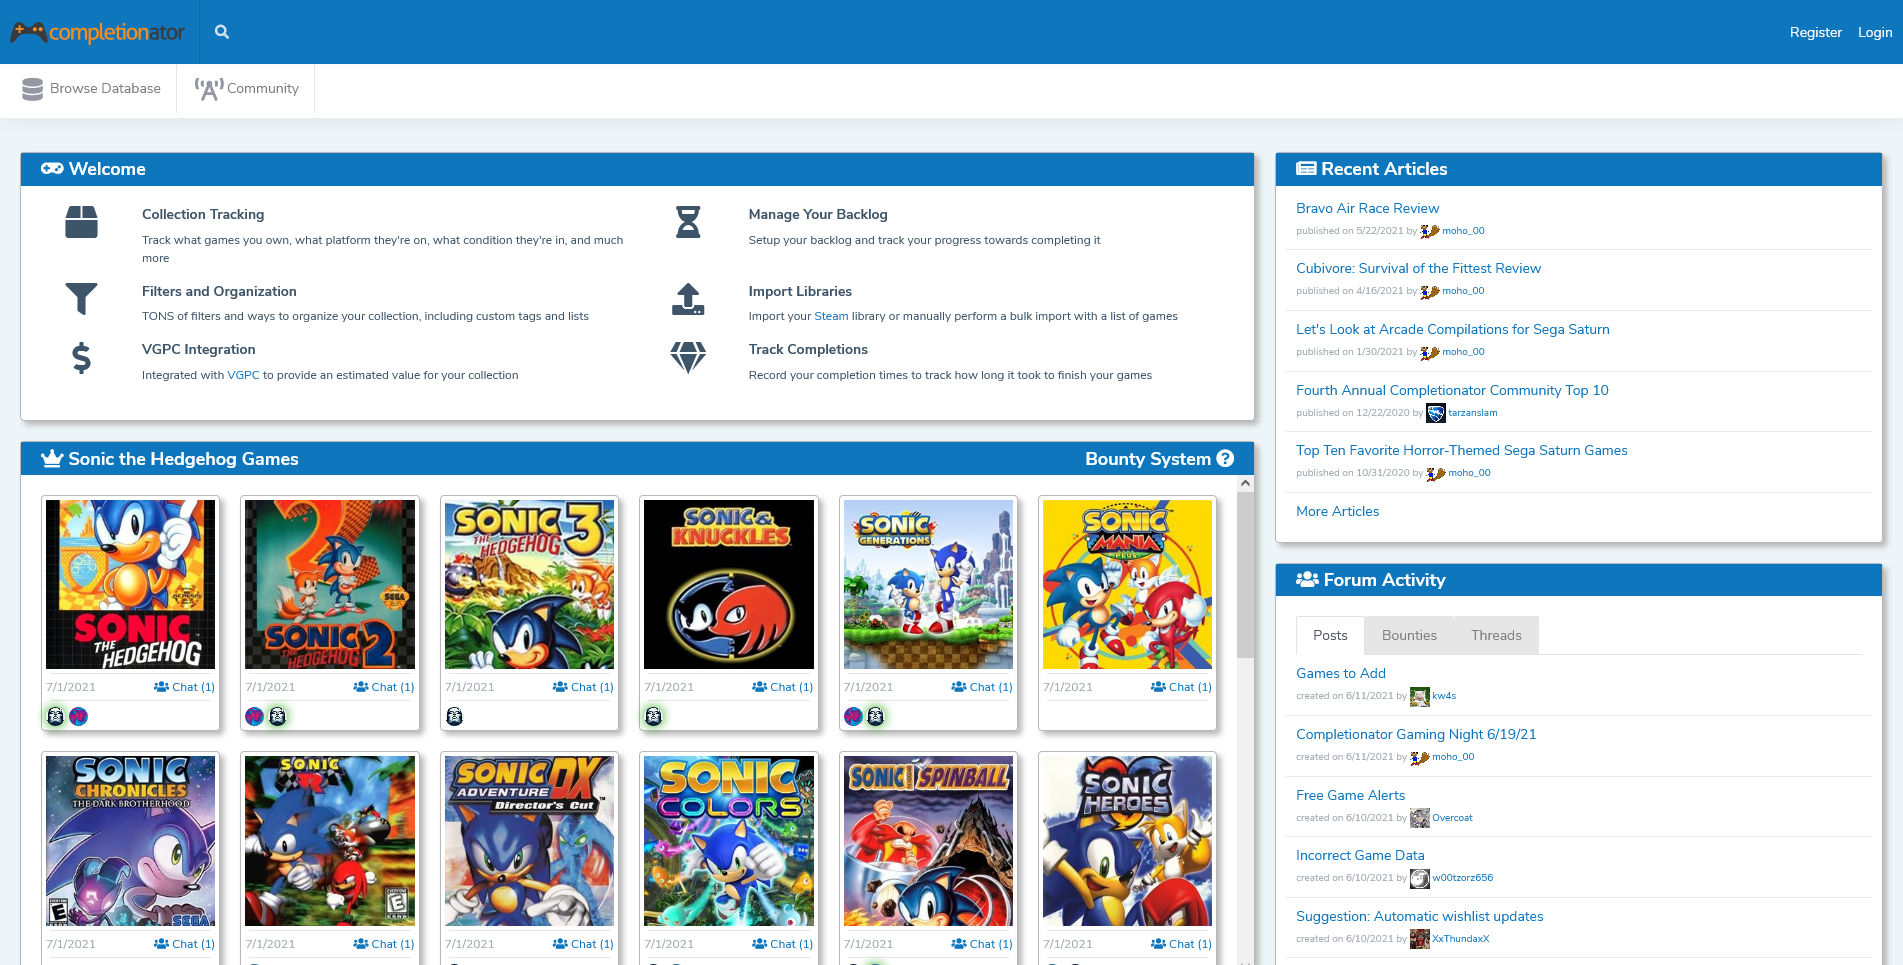
Task: Open the Bravo Air Race Review article
Action: [x=1367, y=208]
